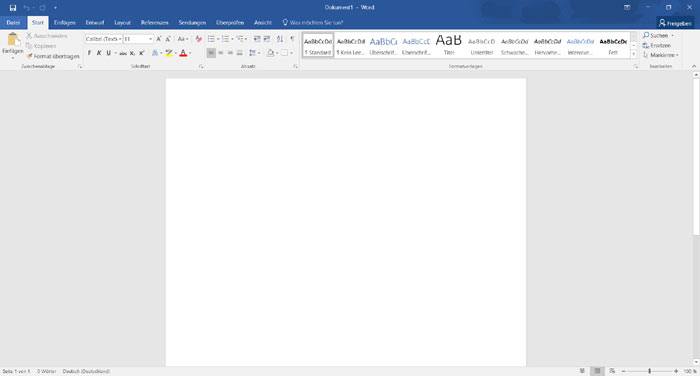Click the Save icon in quick access toolbar
The width and height of the screenshot is (700, 376).
(x=13, y=8)
